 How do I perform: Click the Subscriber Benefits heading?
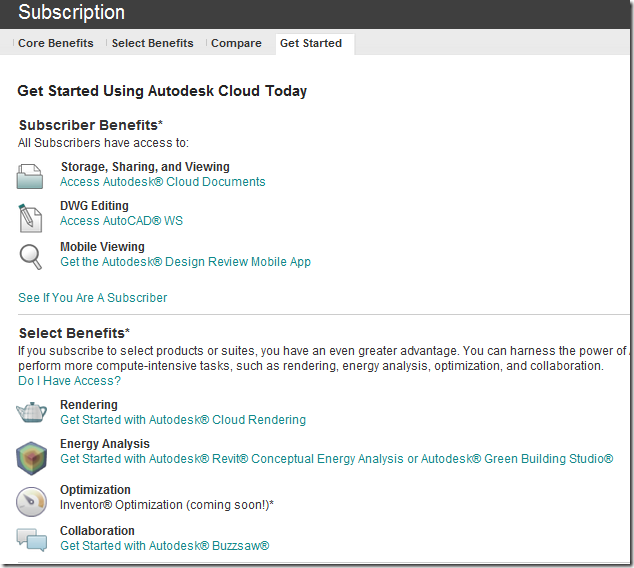tap(91, 125)
